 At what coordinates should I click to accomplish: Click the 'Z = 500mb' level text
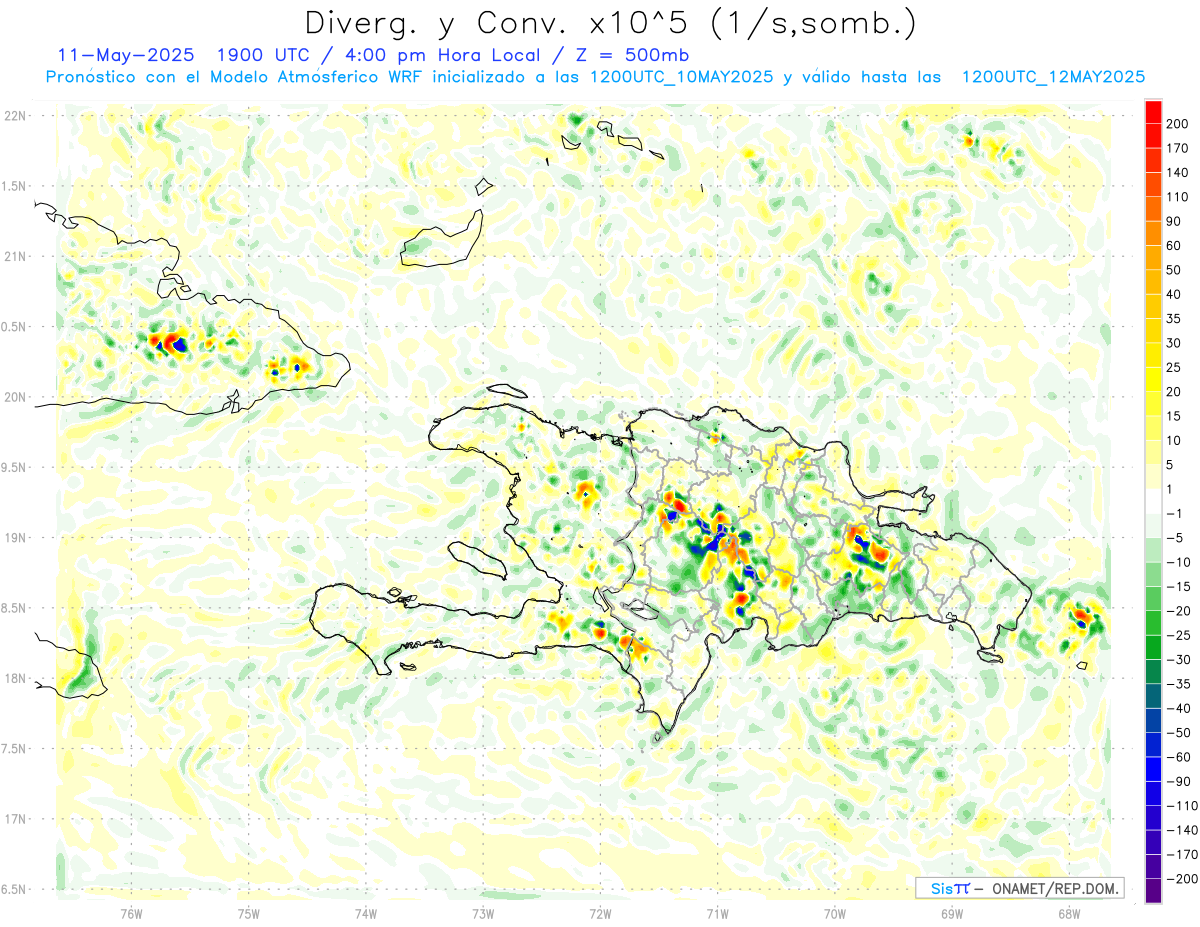[x=630, y=54]
